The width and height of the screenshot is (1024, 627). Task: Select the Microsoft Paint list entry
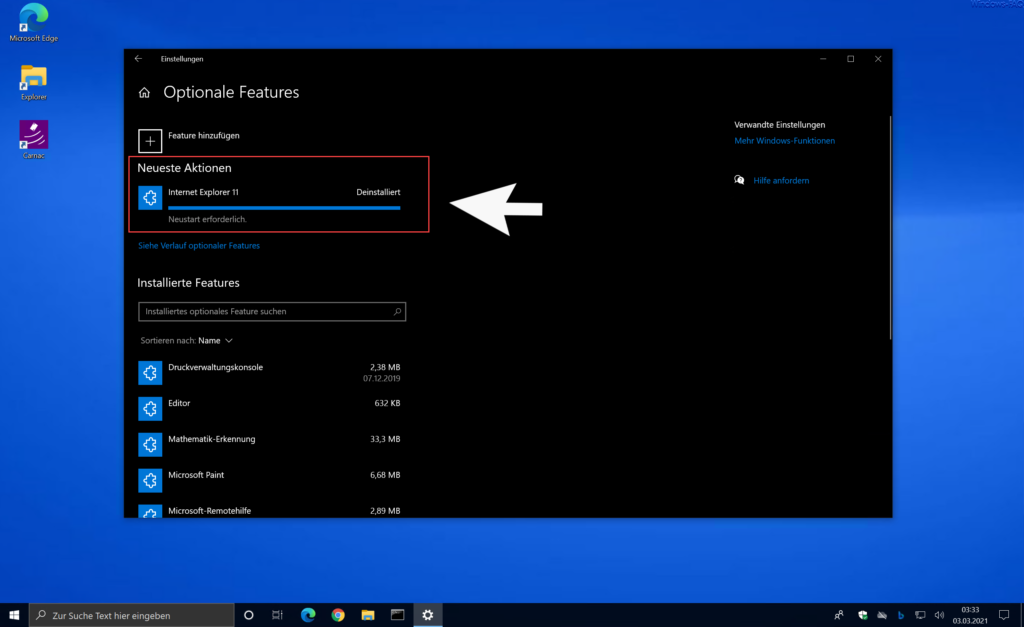pos(270,480)
